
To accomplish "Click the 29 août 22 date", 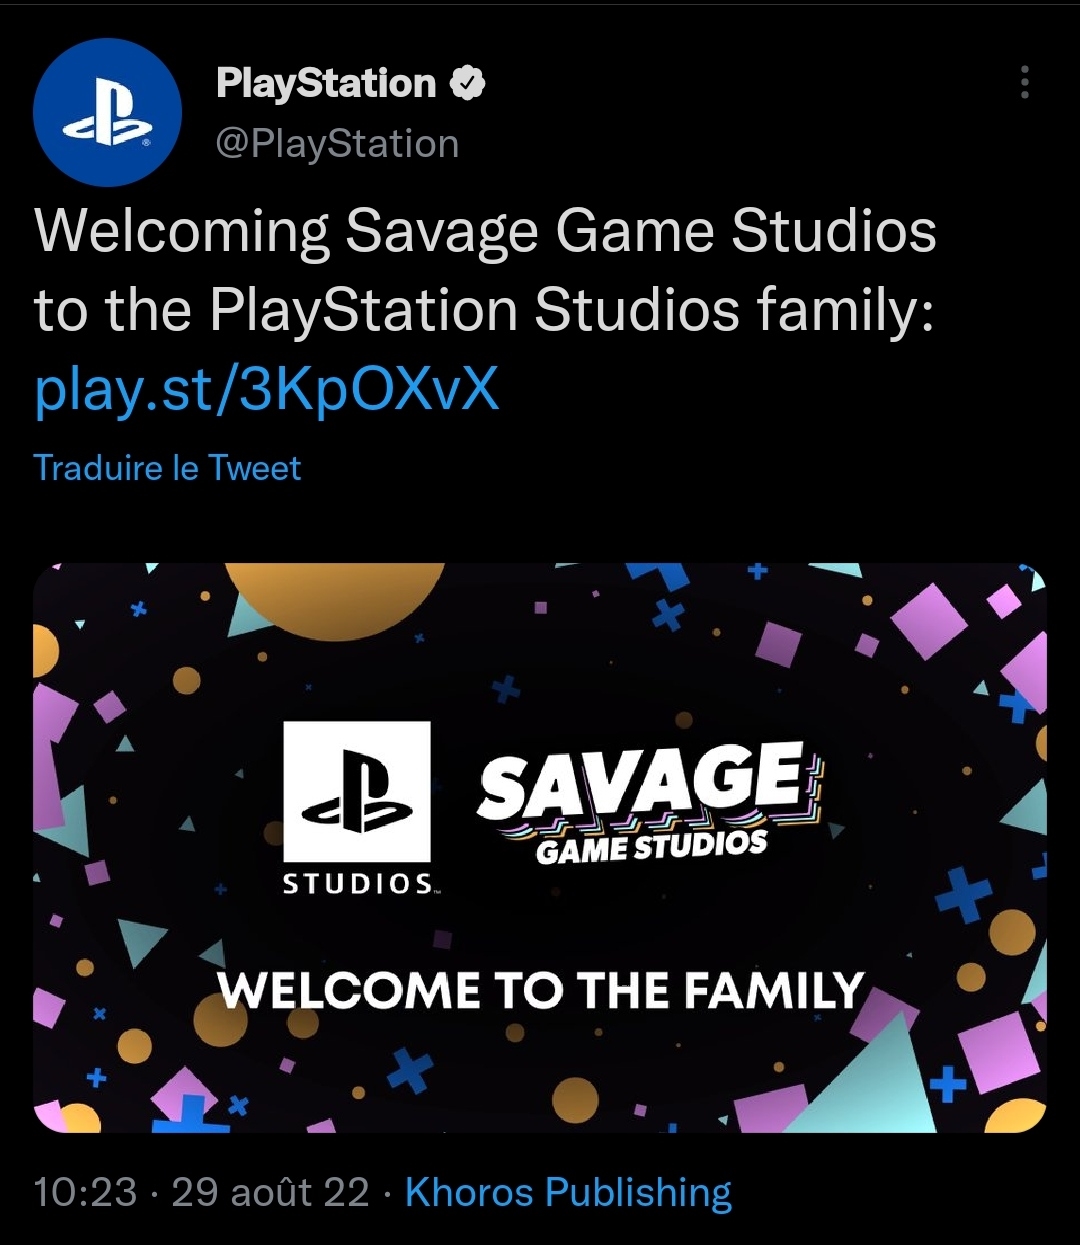I will [270, 1192].
